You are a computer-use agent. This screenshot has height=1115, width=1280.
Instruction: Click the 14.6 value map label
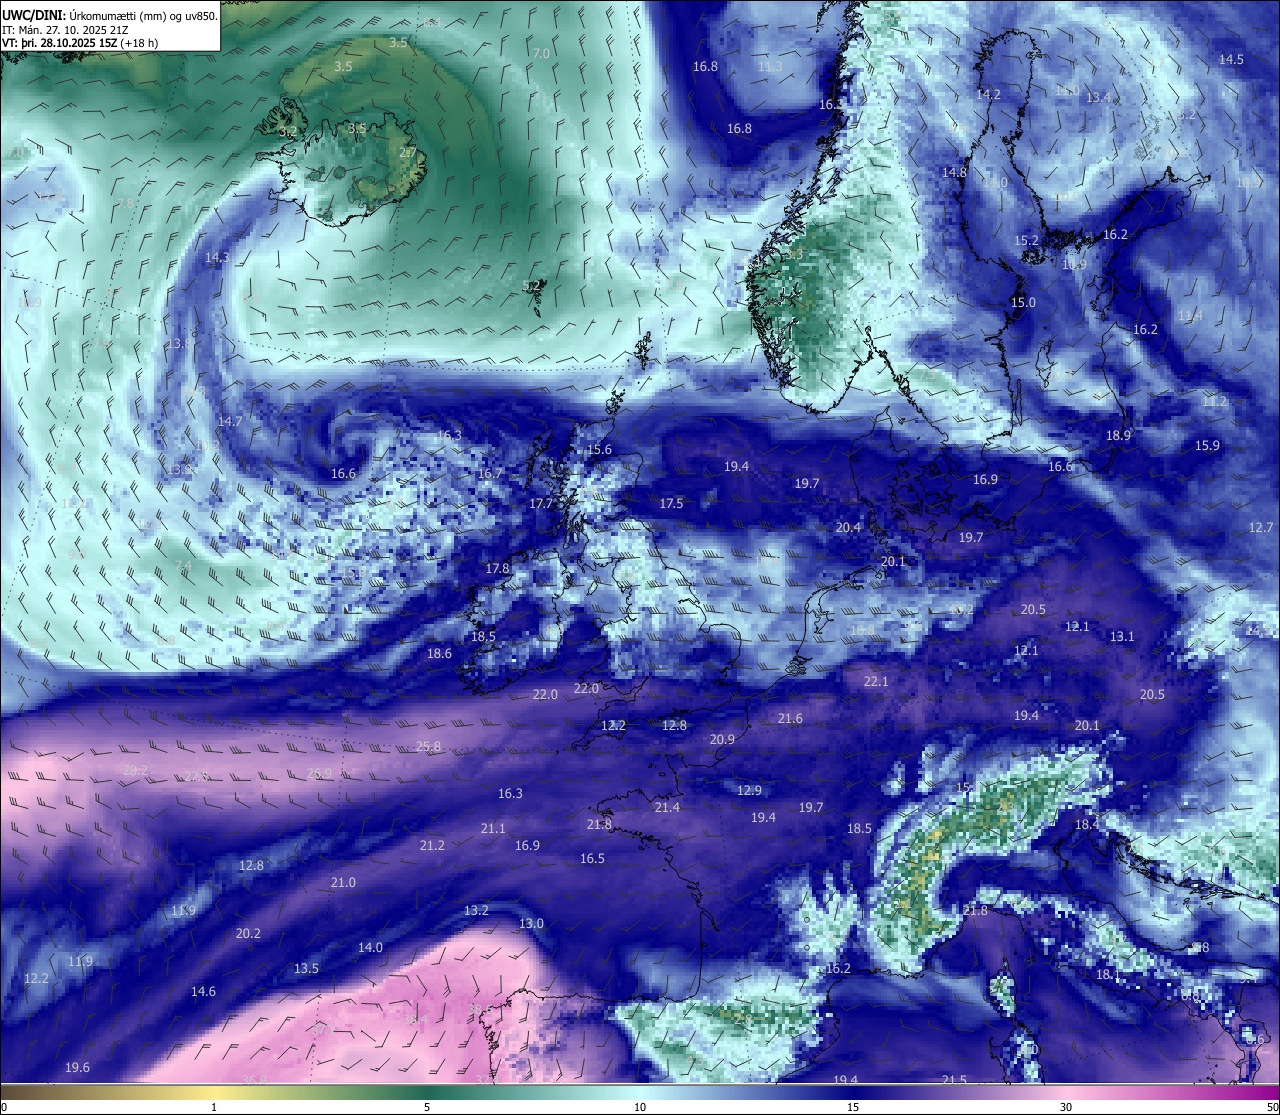point(203,991)
